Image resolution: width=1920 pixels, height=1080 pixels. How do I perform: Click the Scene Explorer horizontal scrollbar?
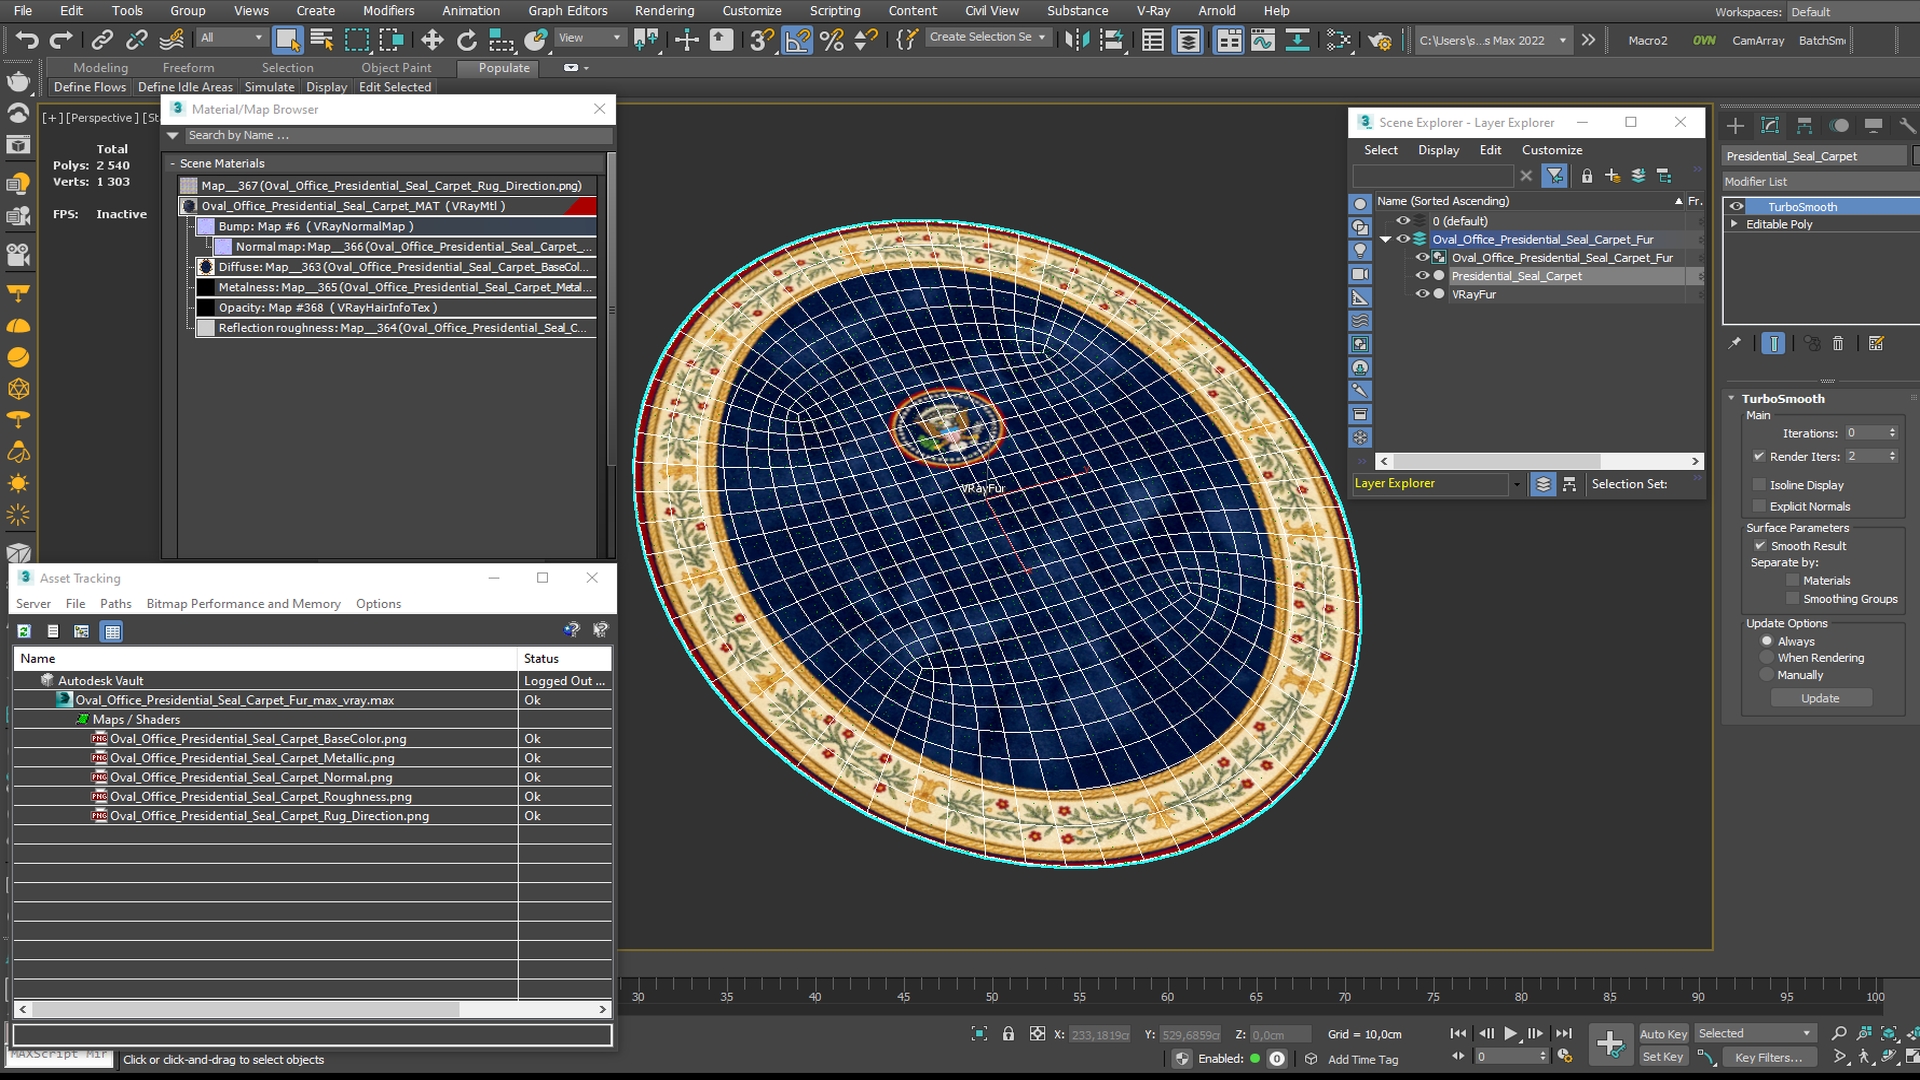tap(1540, 461)
